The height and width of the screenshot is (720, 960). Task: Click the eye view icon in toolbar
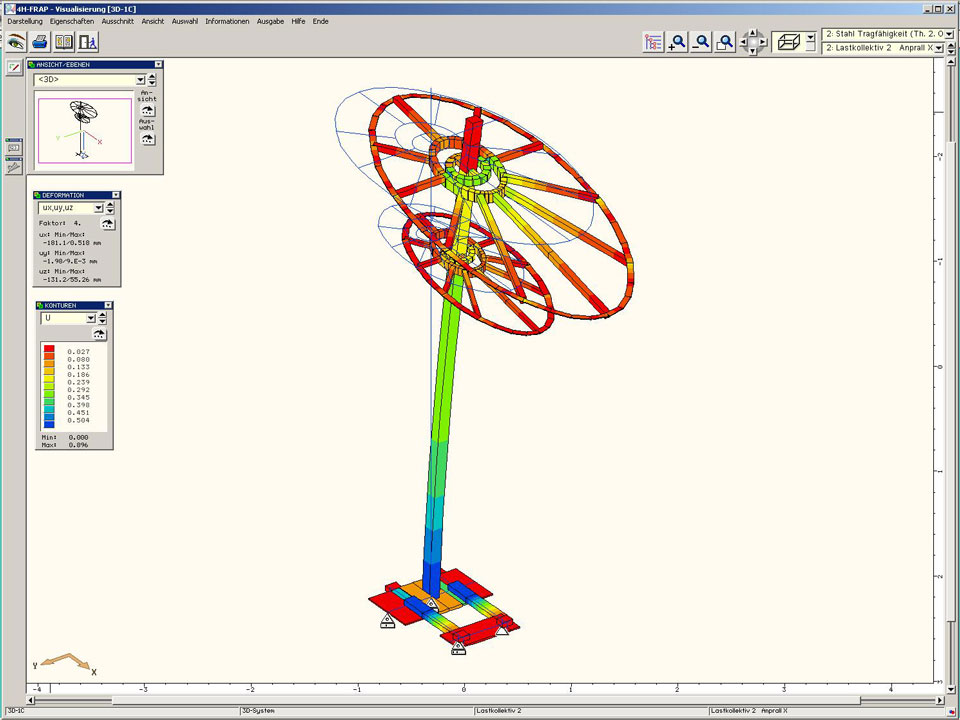pyautogui.click(x=15, y=42)
